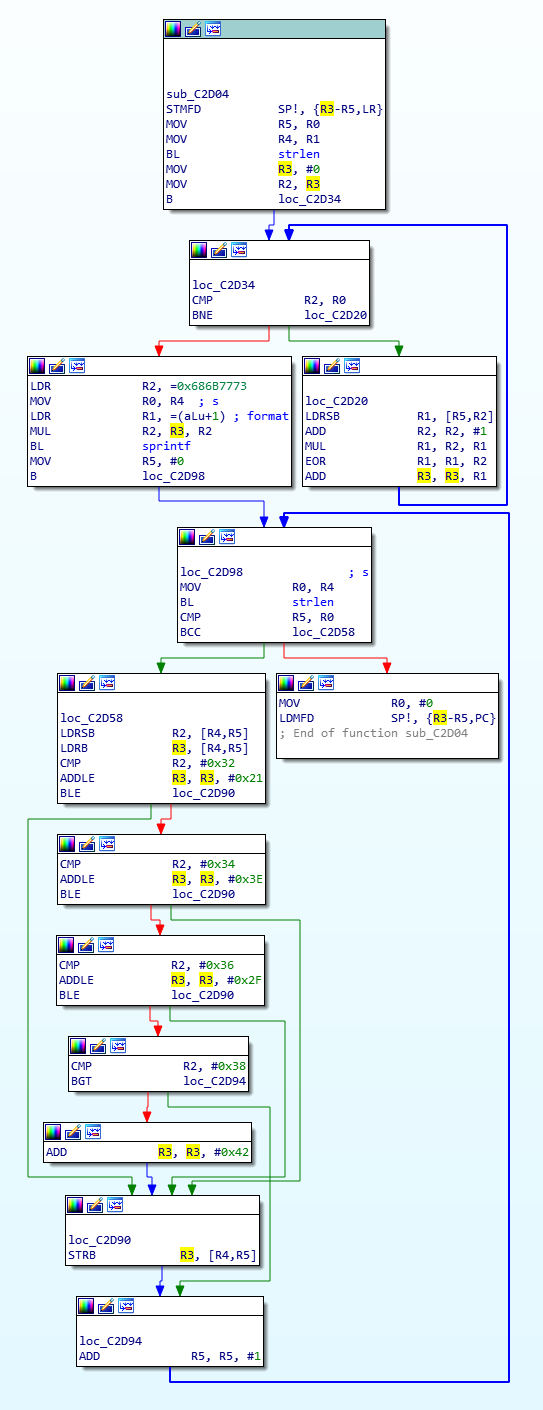The width and height of the screenshot is (543, 1410).
Task: Click the color icon on the loc_C2D98 block
Action: pos(187,537)
